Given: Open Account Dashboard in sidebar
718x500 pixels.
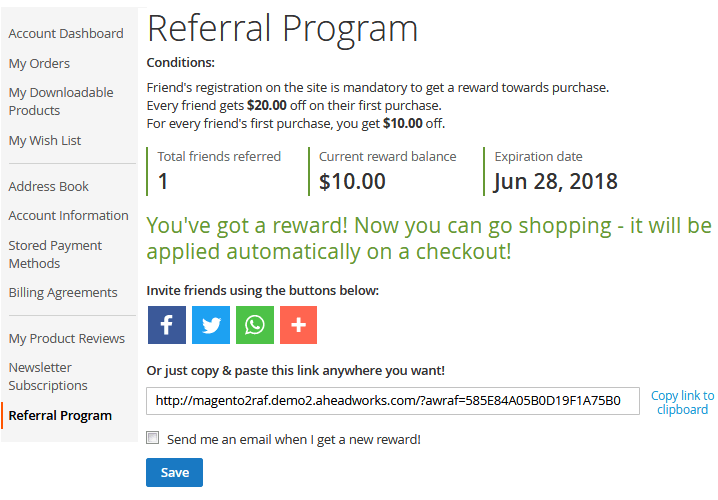Looking at the screenshot, I should 66,33.
